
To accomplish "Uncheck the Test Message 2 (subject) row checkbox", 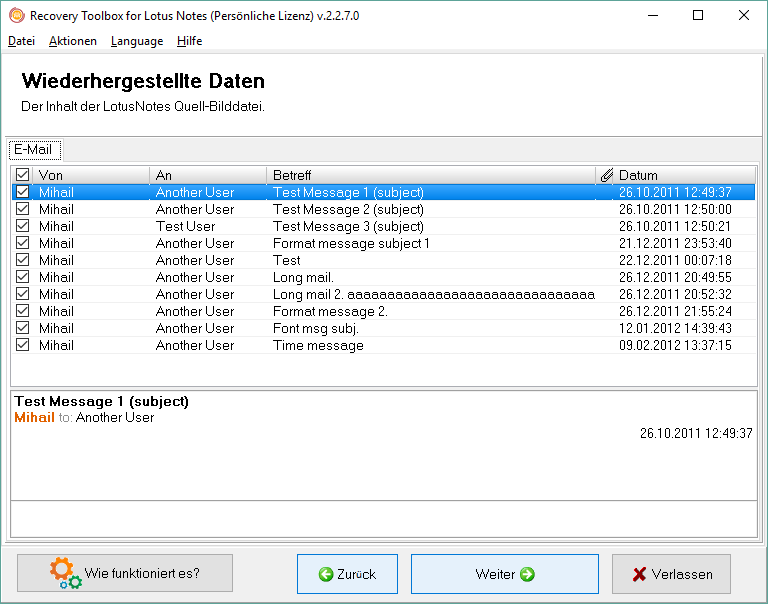I will (23, 209).
